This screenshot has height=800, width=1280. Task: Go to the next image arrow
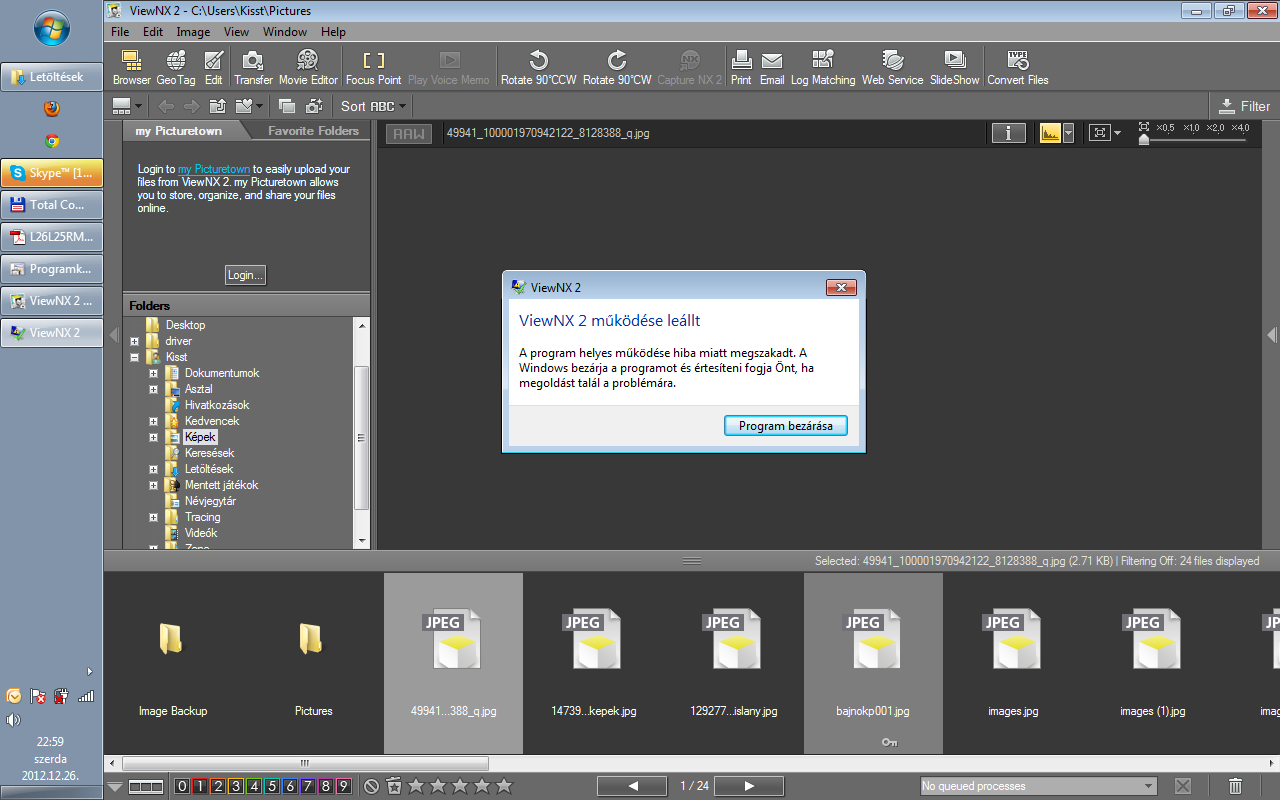pyautogui.click(x=750, y=786)
